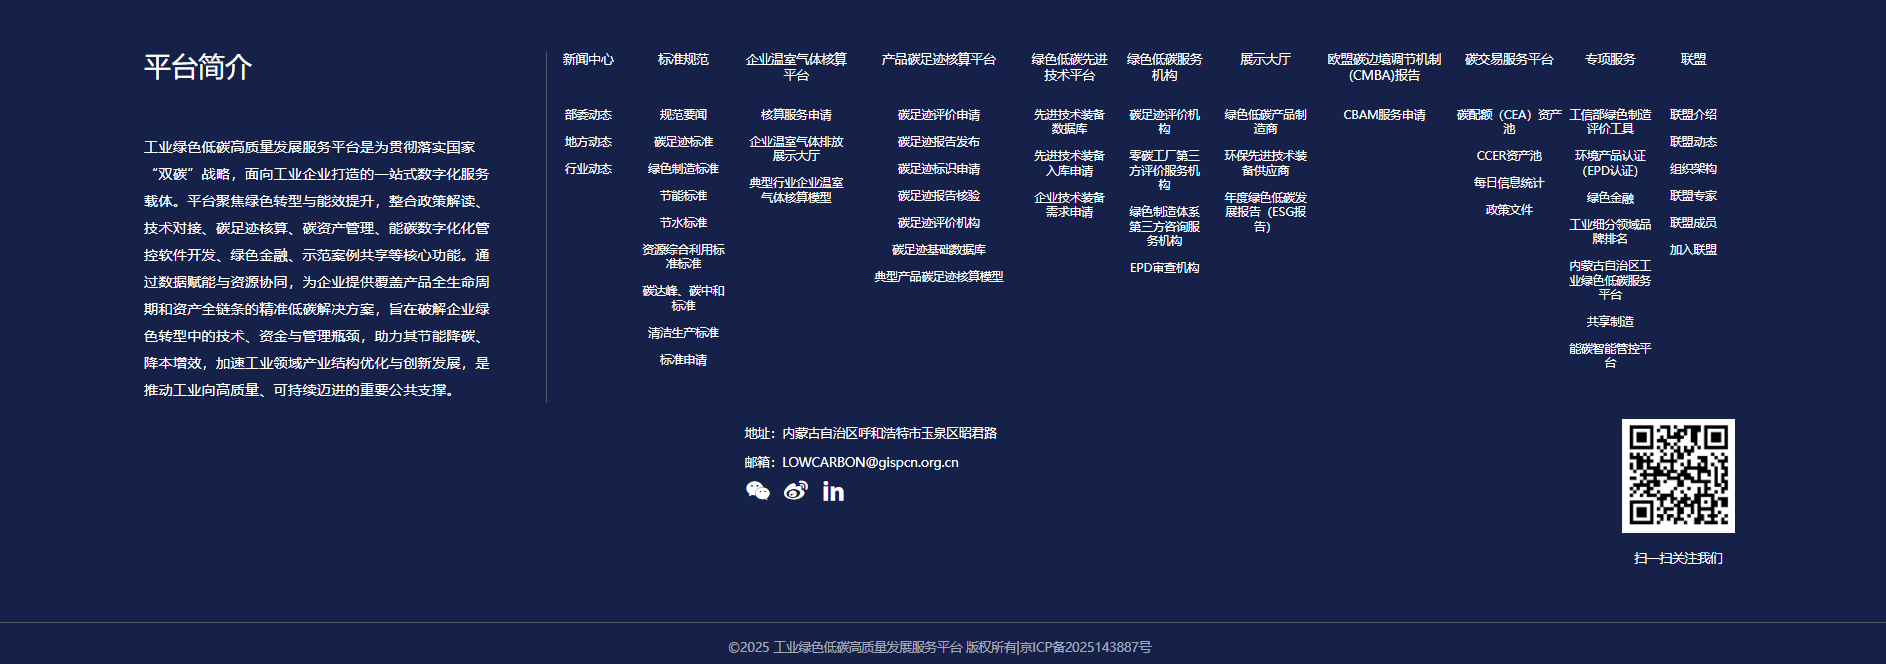Click the 共享制造 link

pos(1610,322)
